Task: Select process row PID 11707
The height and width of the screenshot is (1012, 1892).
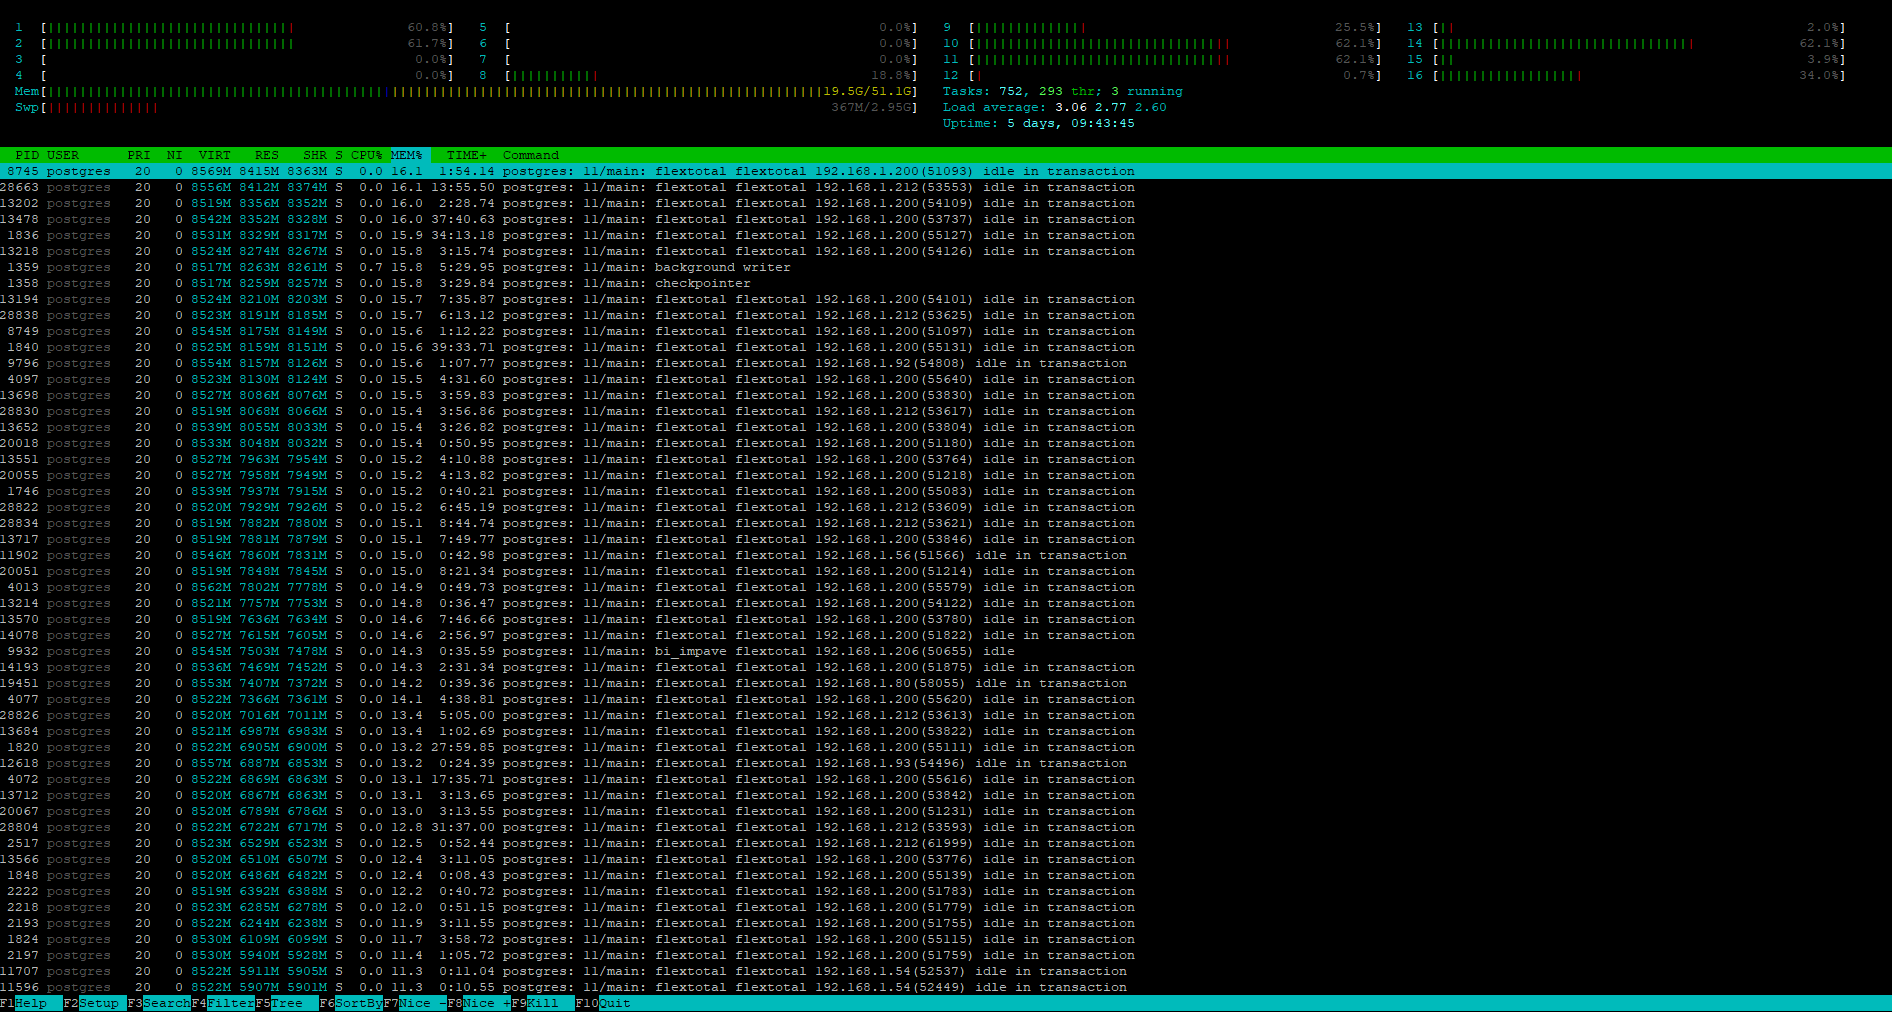Action: pos(946,971)
